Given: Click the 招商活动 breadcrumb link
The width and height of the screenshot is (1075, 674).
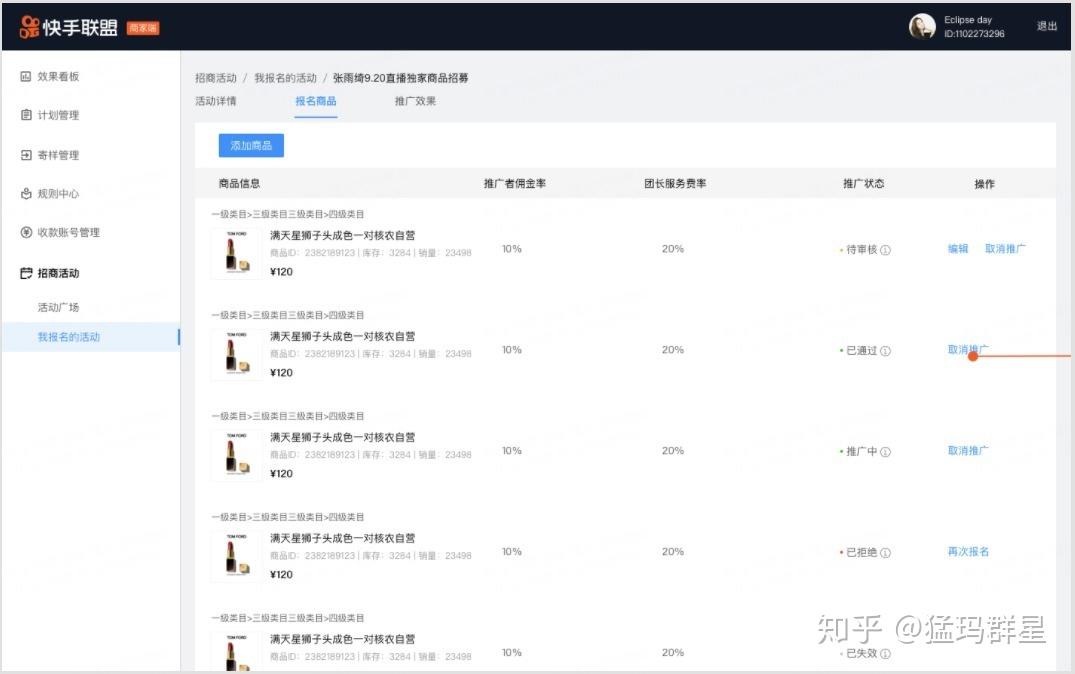Looking at the screenshot, I should [x=216, y=77].
